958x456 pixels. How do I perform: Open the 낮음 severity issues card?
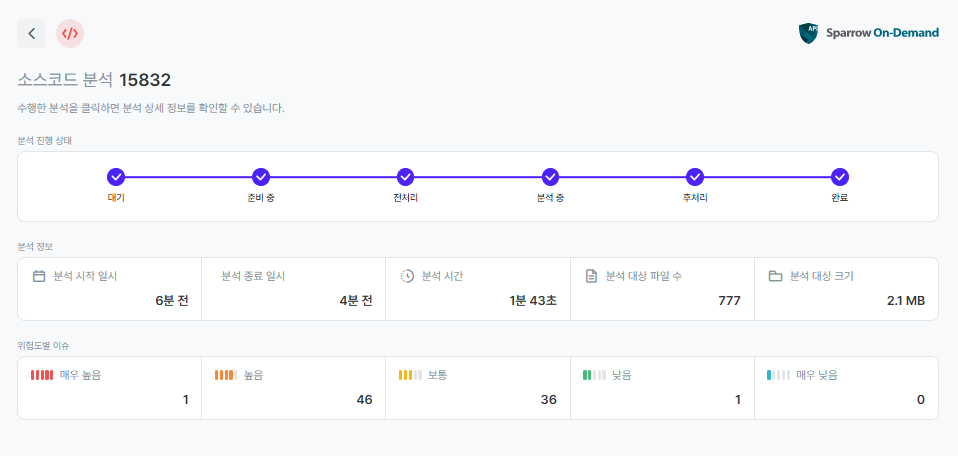661,388
